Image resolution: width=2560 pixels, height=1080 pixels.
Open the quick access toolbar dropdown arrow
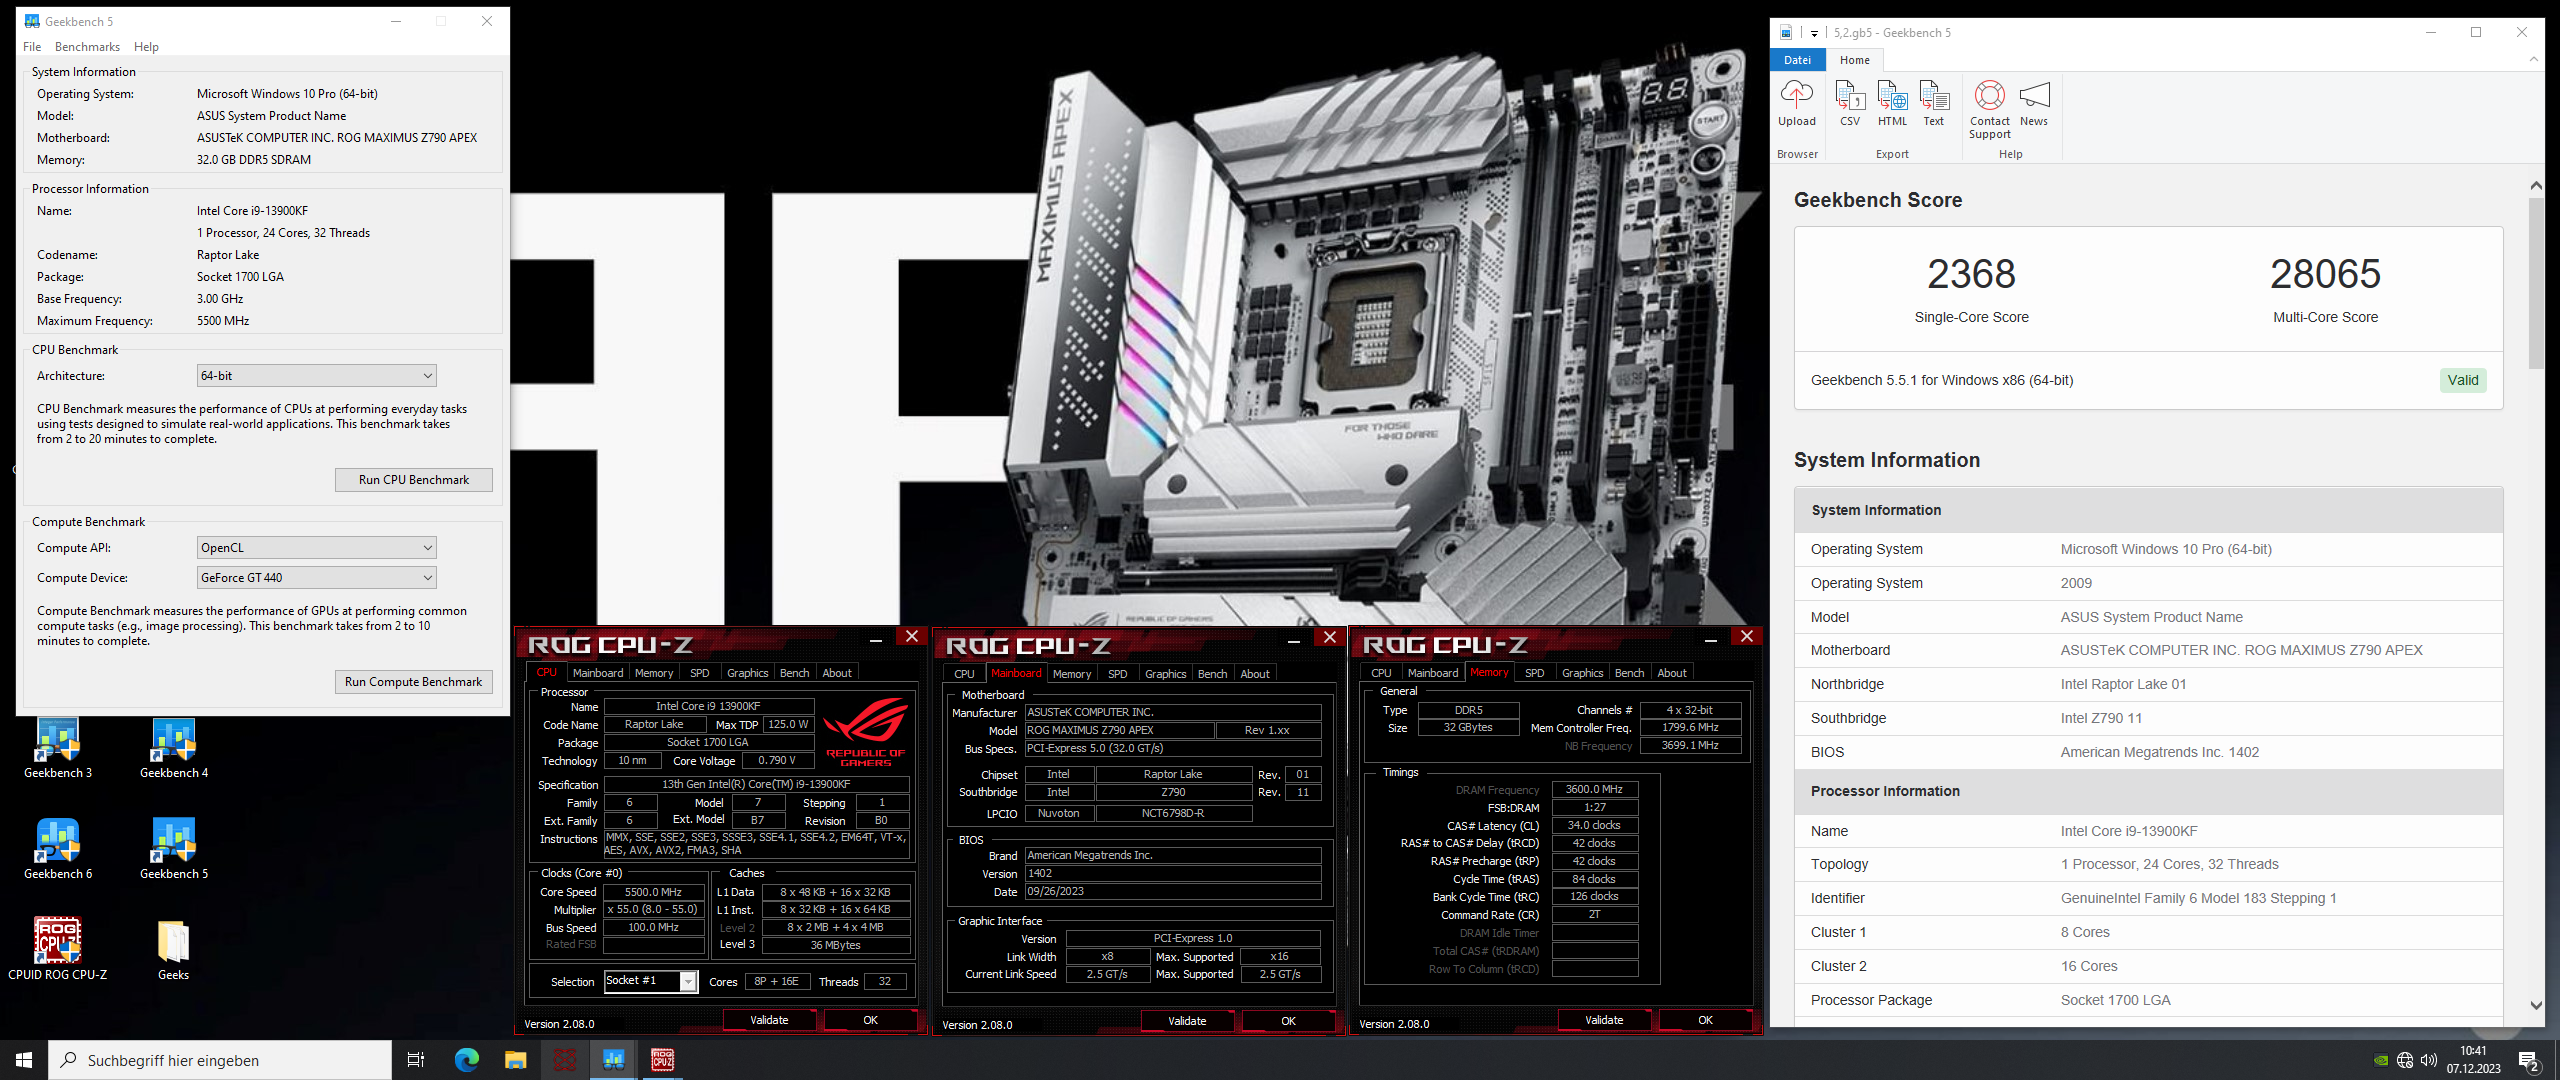(1814, 34)
